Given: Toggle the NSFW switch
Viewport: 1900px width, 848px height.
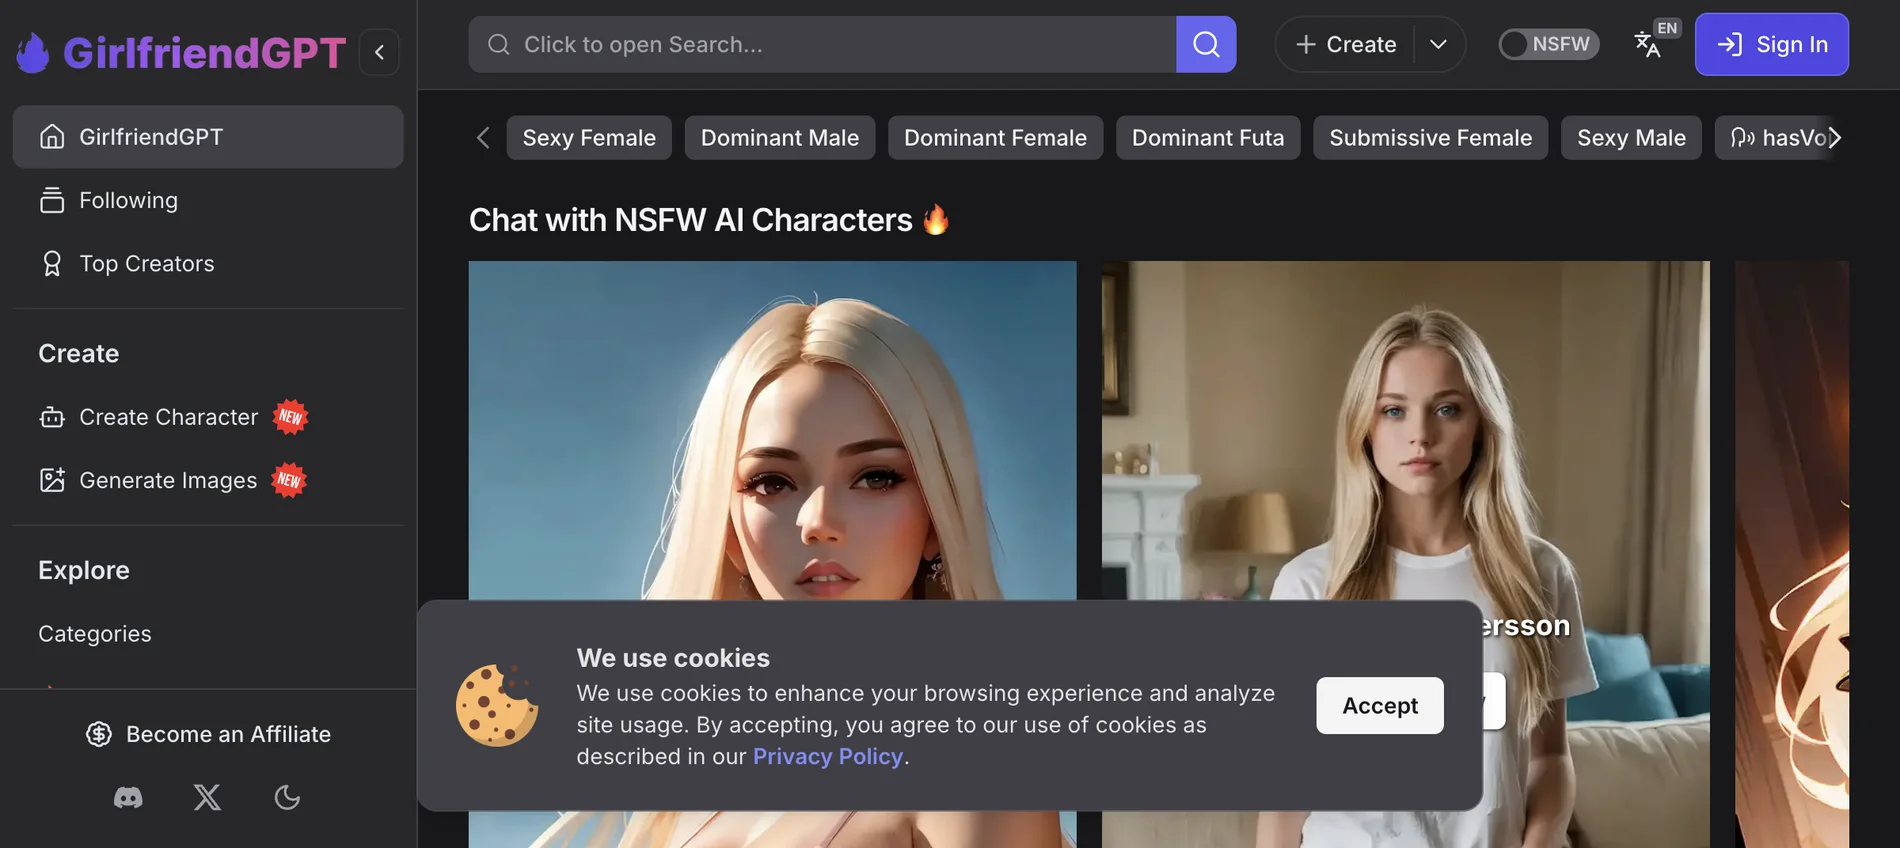Looking at the screenshot, I should (1549, 44).
